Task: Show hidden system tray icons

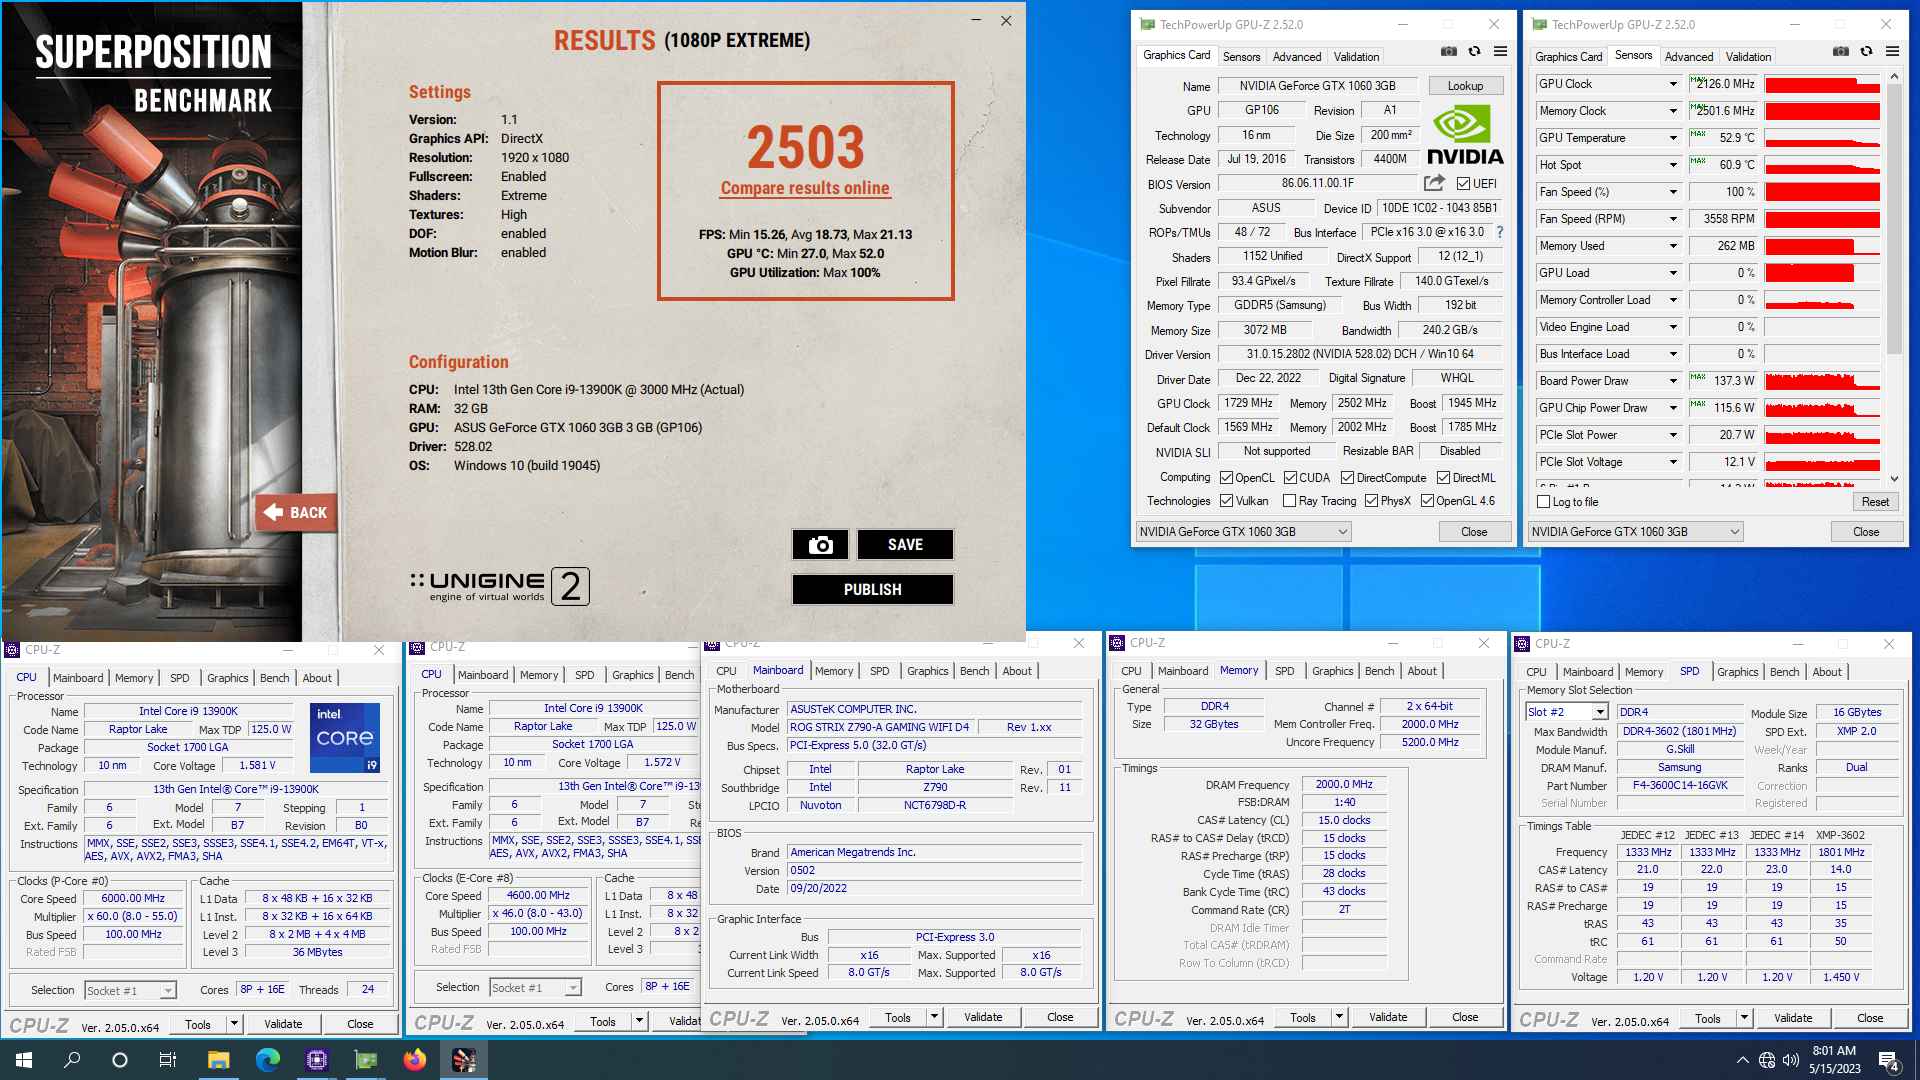Action: tap(1743, 1060)
